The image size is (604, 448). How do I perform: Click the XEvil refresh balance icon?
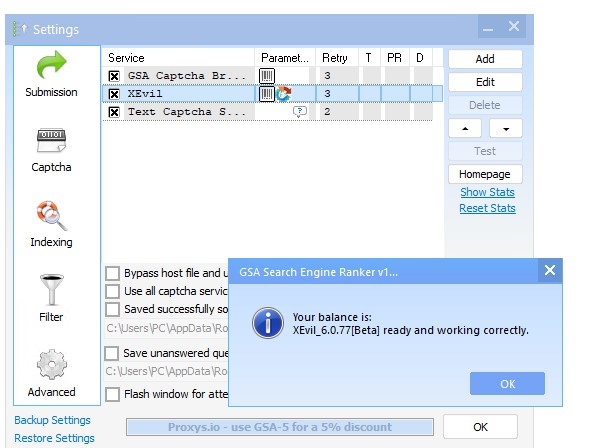(283, 94)
